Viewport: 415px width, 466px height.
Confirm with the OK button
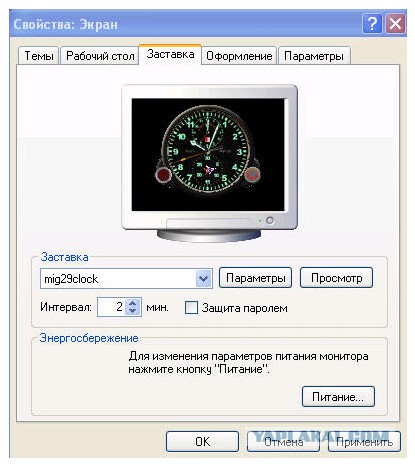click(x=202, y=442)
